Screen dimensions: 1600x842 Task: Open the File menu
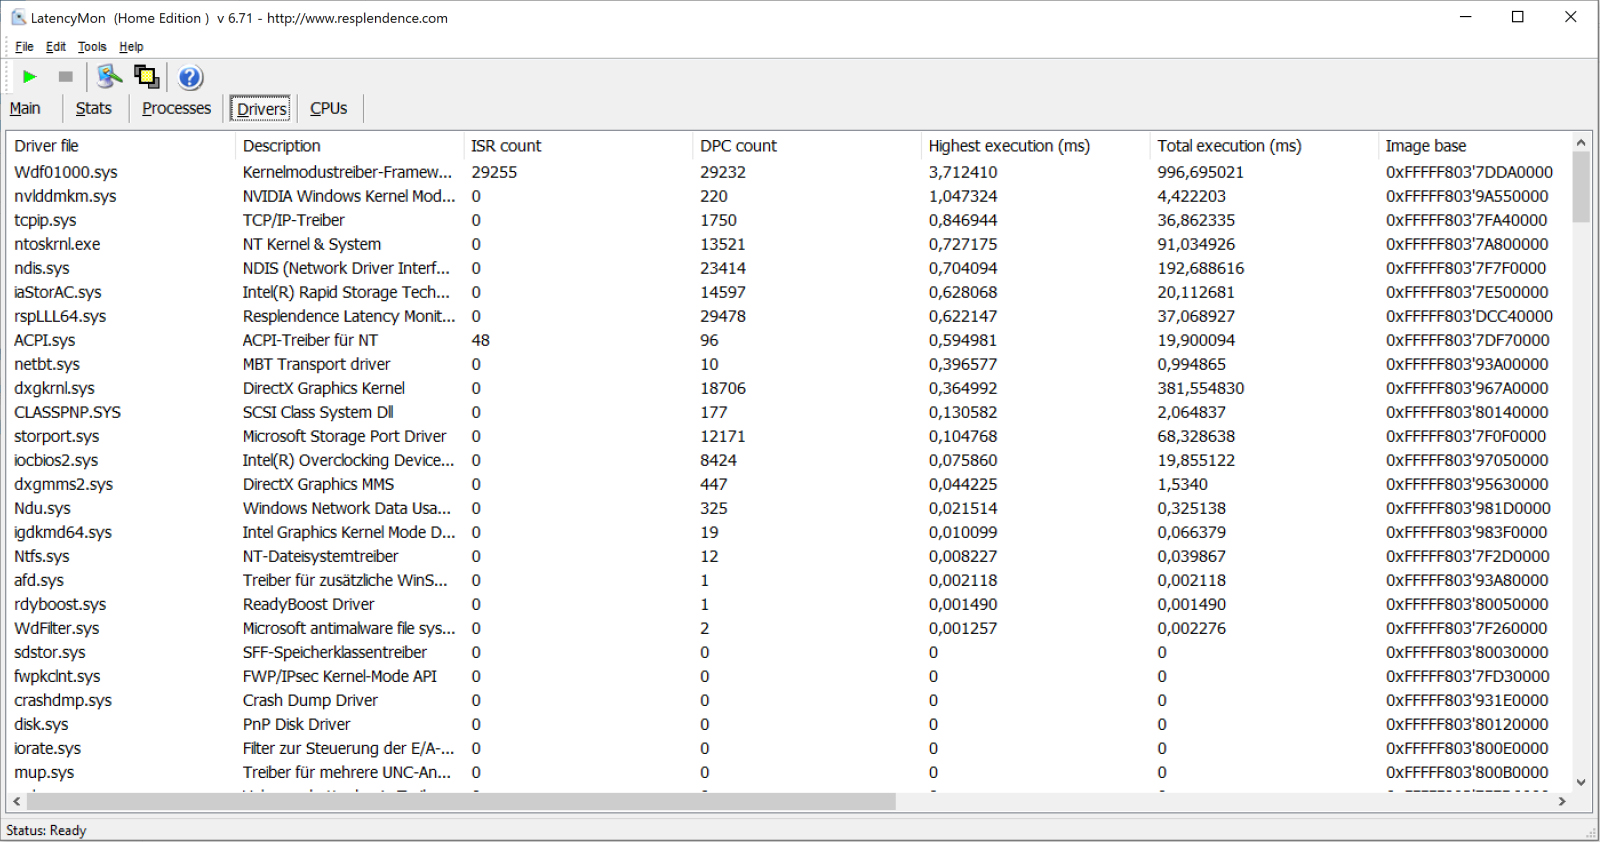[x=24, y=47]
